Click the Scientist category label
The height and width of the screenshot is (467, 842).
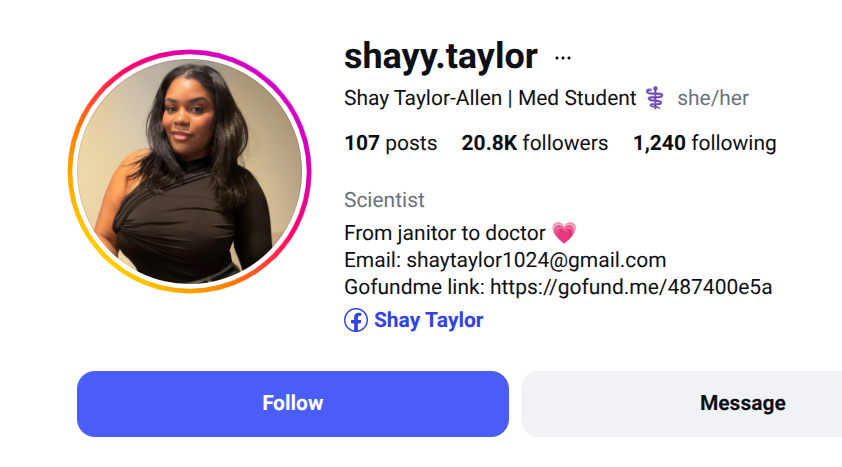(x=384, y=200)
